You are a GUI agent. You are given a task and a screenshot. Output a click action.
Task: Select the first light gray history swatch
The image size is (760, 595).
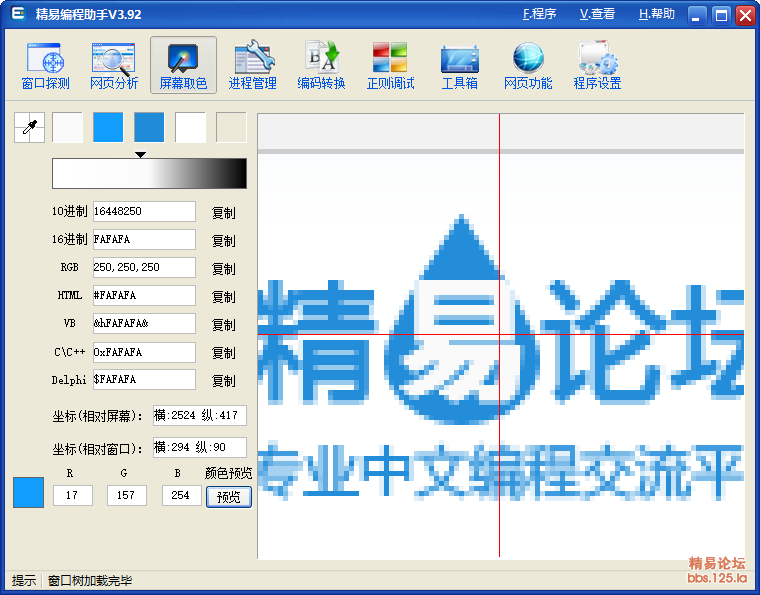[67, 127]
